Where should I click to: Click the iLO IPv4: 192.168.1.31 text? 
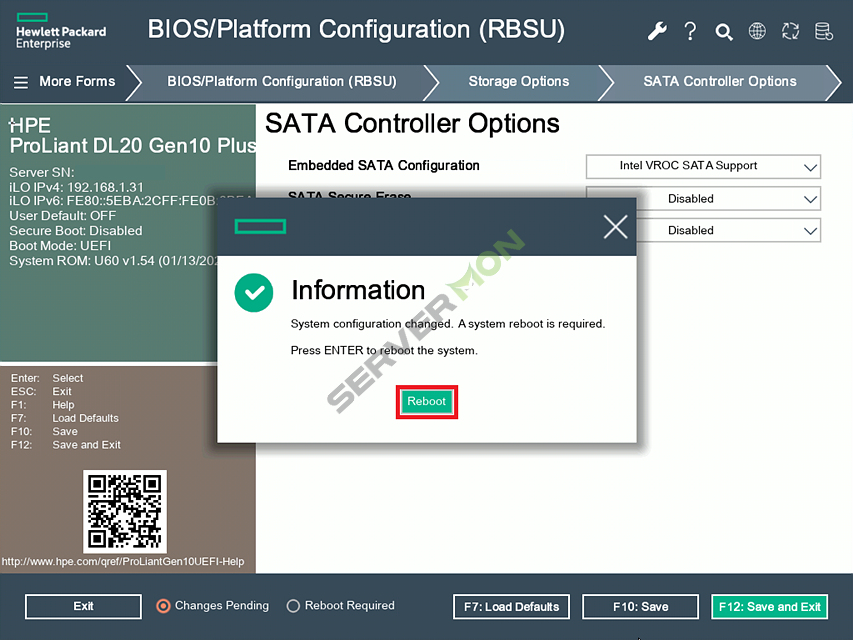click(x=76, y=187)
